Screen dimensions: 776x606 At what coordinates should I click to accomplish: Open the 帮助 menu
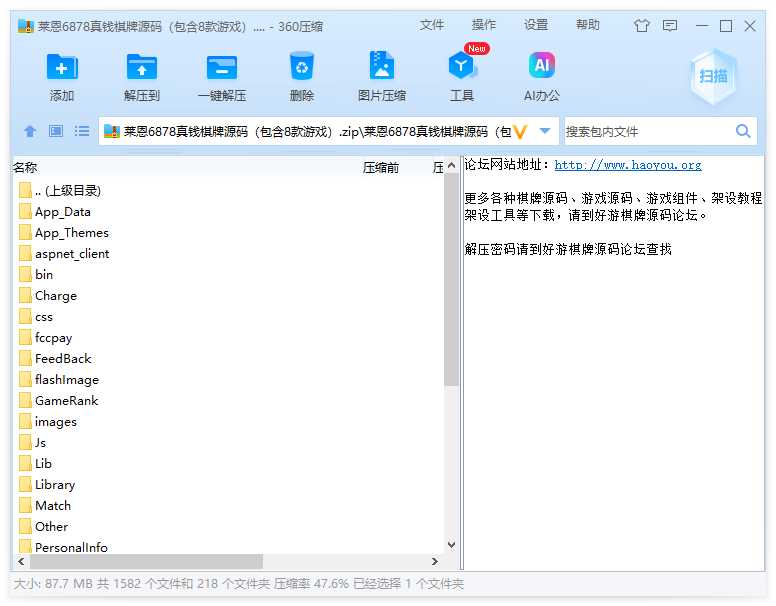tap(587, 25)
